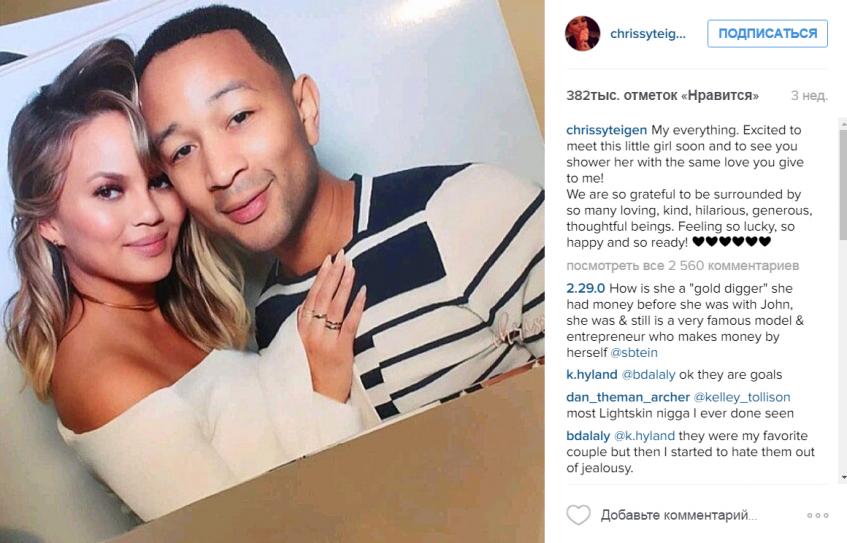Click the ПОДПИСАТЬСЯ follow button
Screen dimensions: 847x543
pos(768,33)
